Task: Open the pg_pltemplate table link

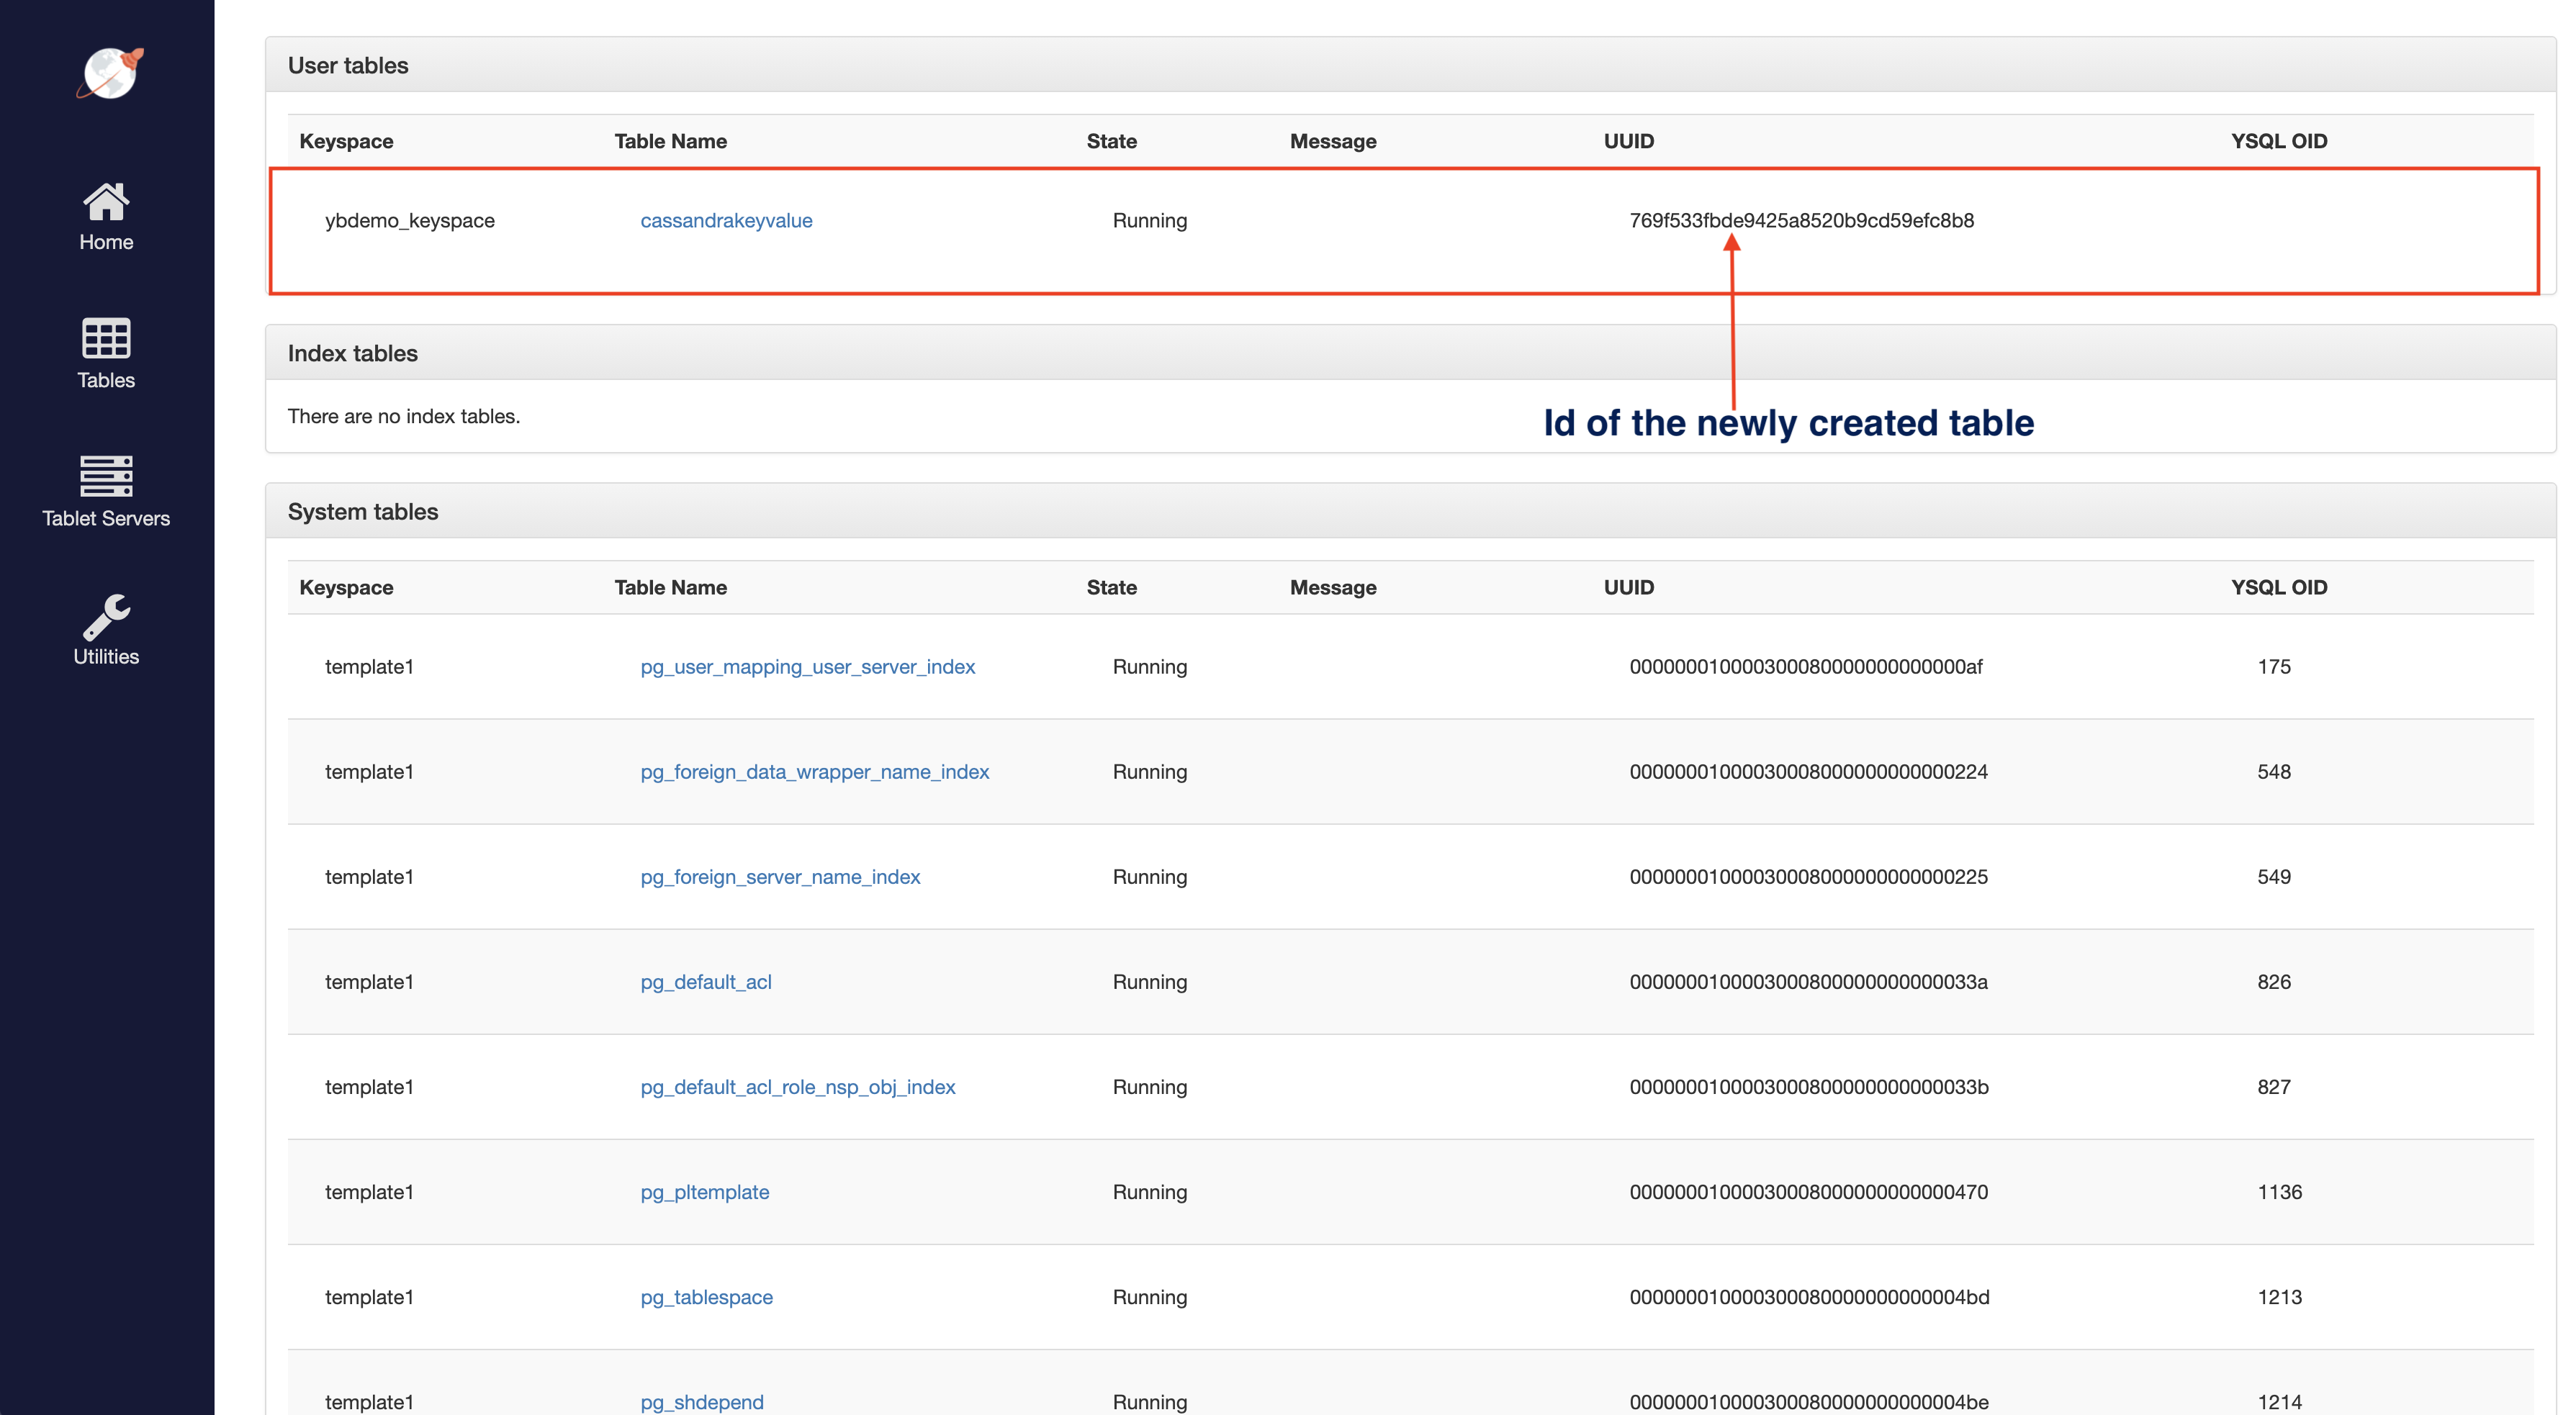Action: pyautogui.click(x=704, y=1192)
